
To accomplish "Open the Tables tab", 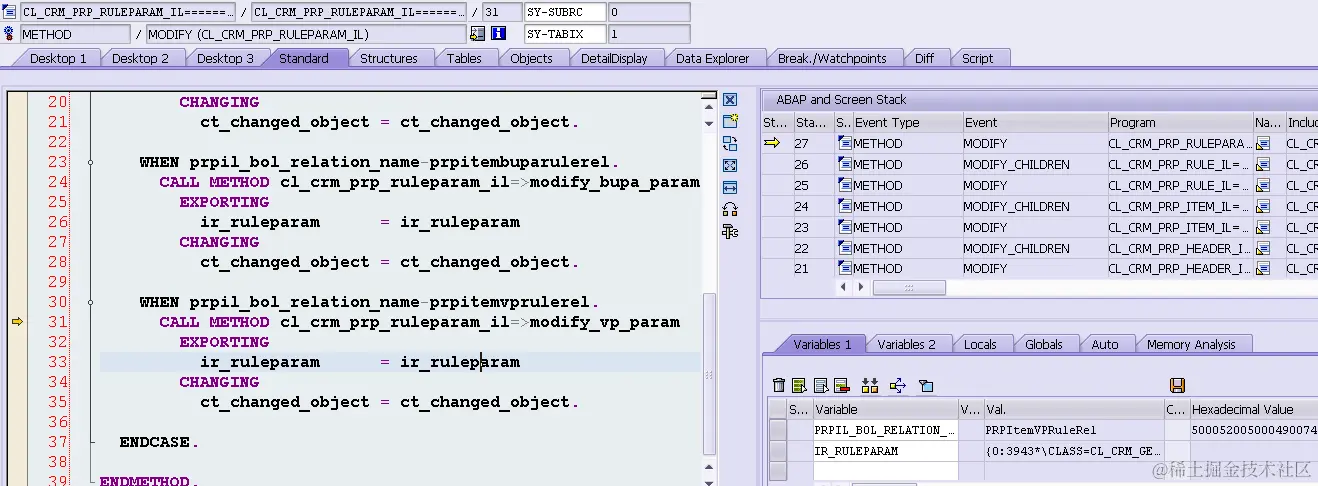I will pyautogui.click(x=464, y=58).
